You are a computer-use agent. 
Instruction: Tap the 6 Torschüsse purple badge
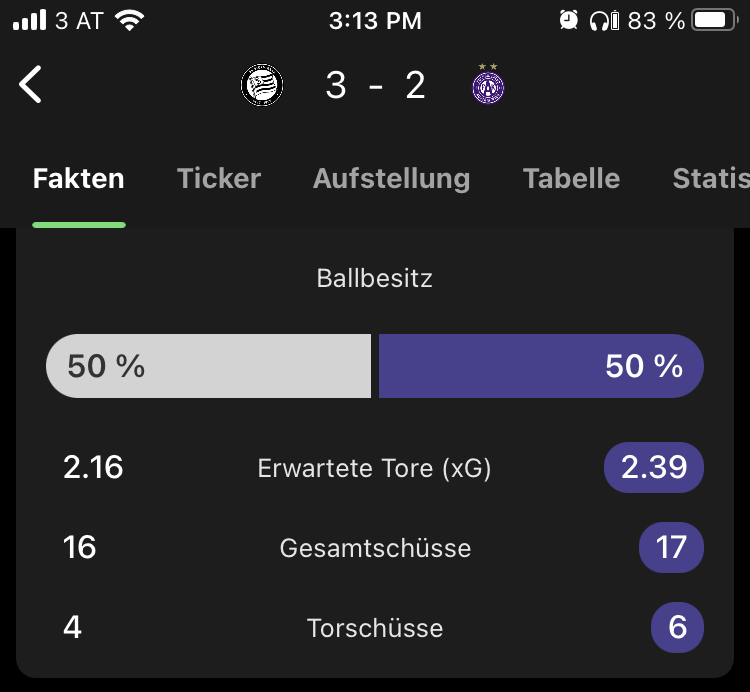tap(677, 627)
